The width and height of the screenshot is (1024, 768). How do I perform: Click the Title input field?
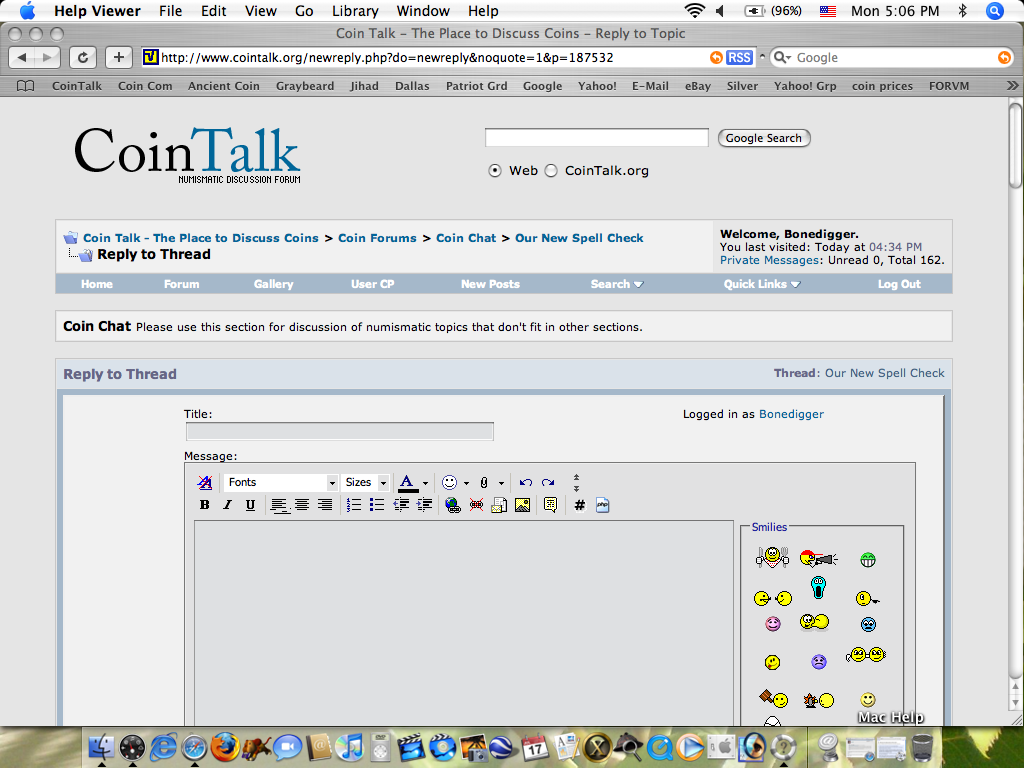[x=340, y=431]
